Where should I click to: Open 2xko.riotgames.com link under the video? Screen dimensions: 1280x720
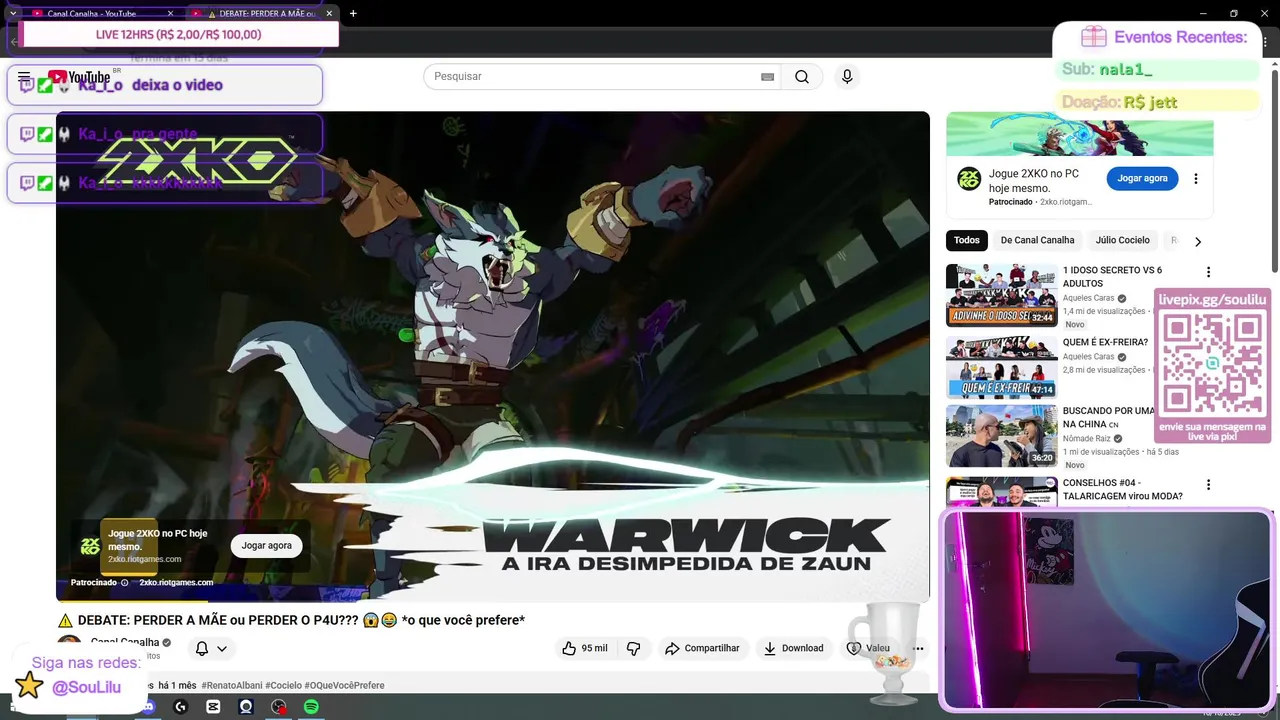click(176, 582)
